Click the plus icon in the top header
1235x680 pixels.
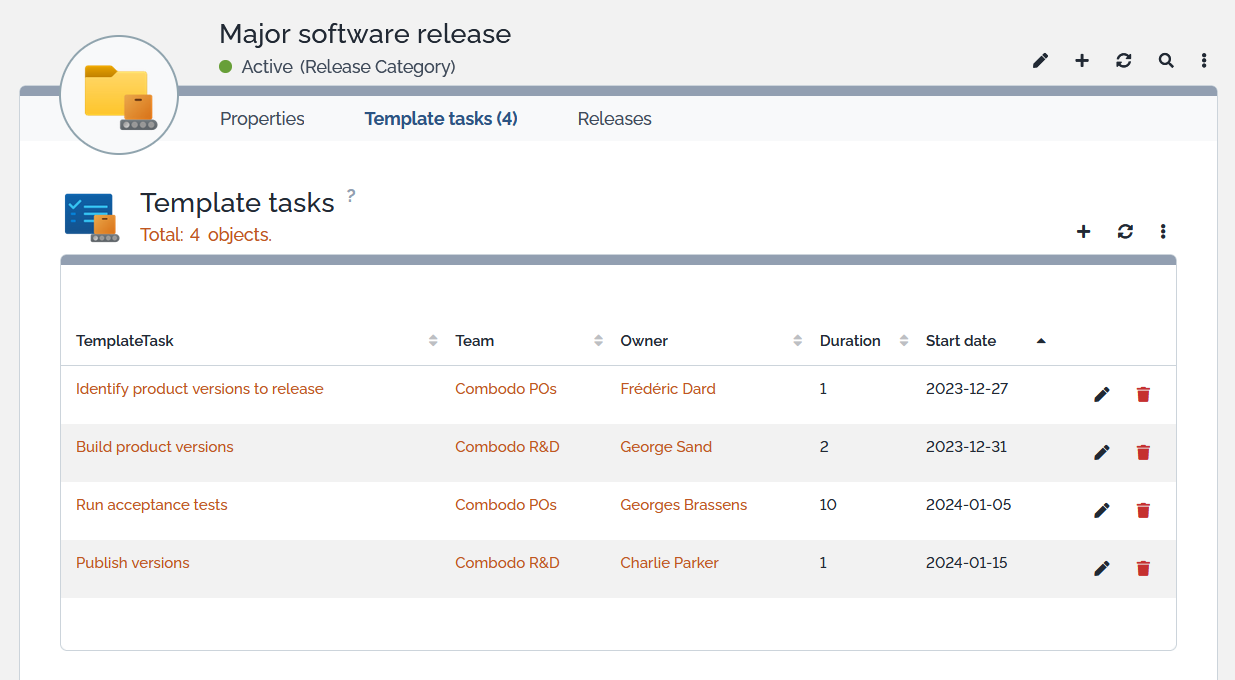(1082, 61)
